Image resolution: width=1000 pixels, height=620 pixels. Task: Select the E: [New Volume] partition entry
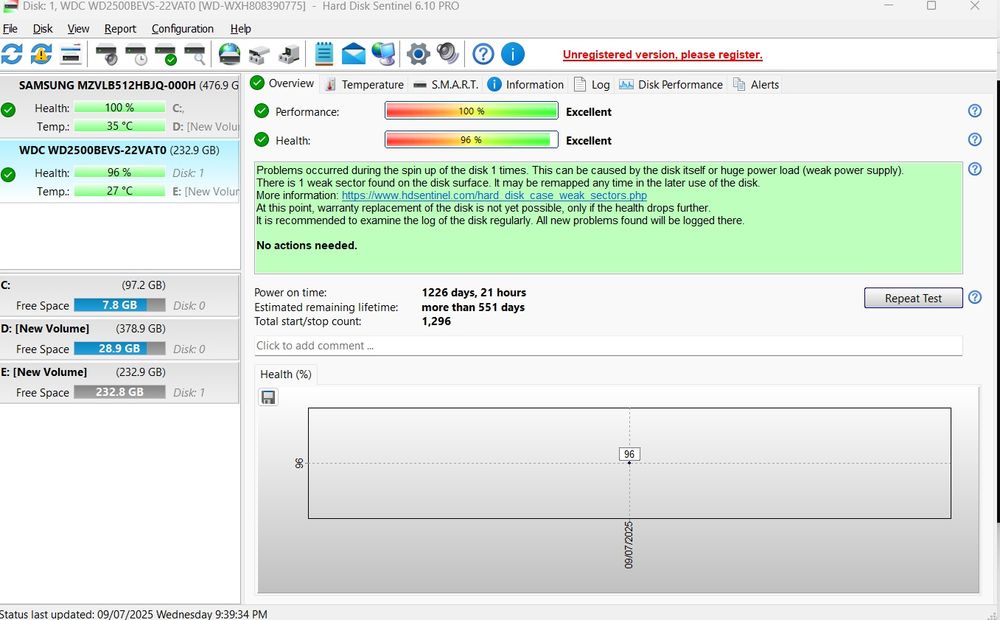click(x=120, y=382)
